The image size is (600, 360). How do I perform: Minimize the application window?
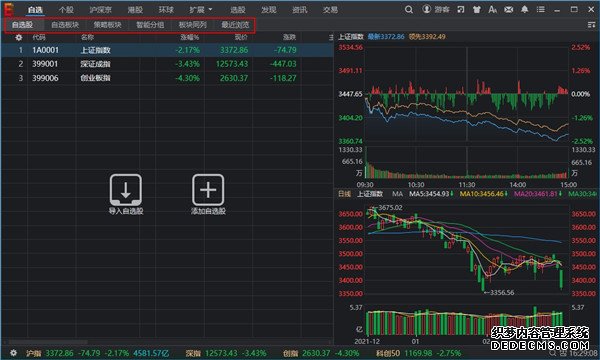557,10
